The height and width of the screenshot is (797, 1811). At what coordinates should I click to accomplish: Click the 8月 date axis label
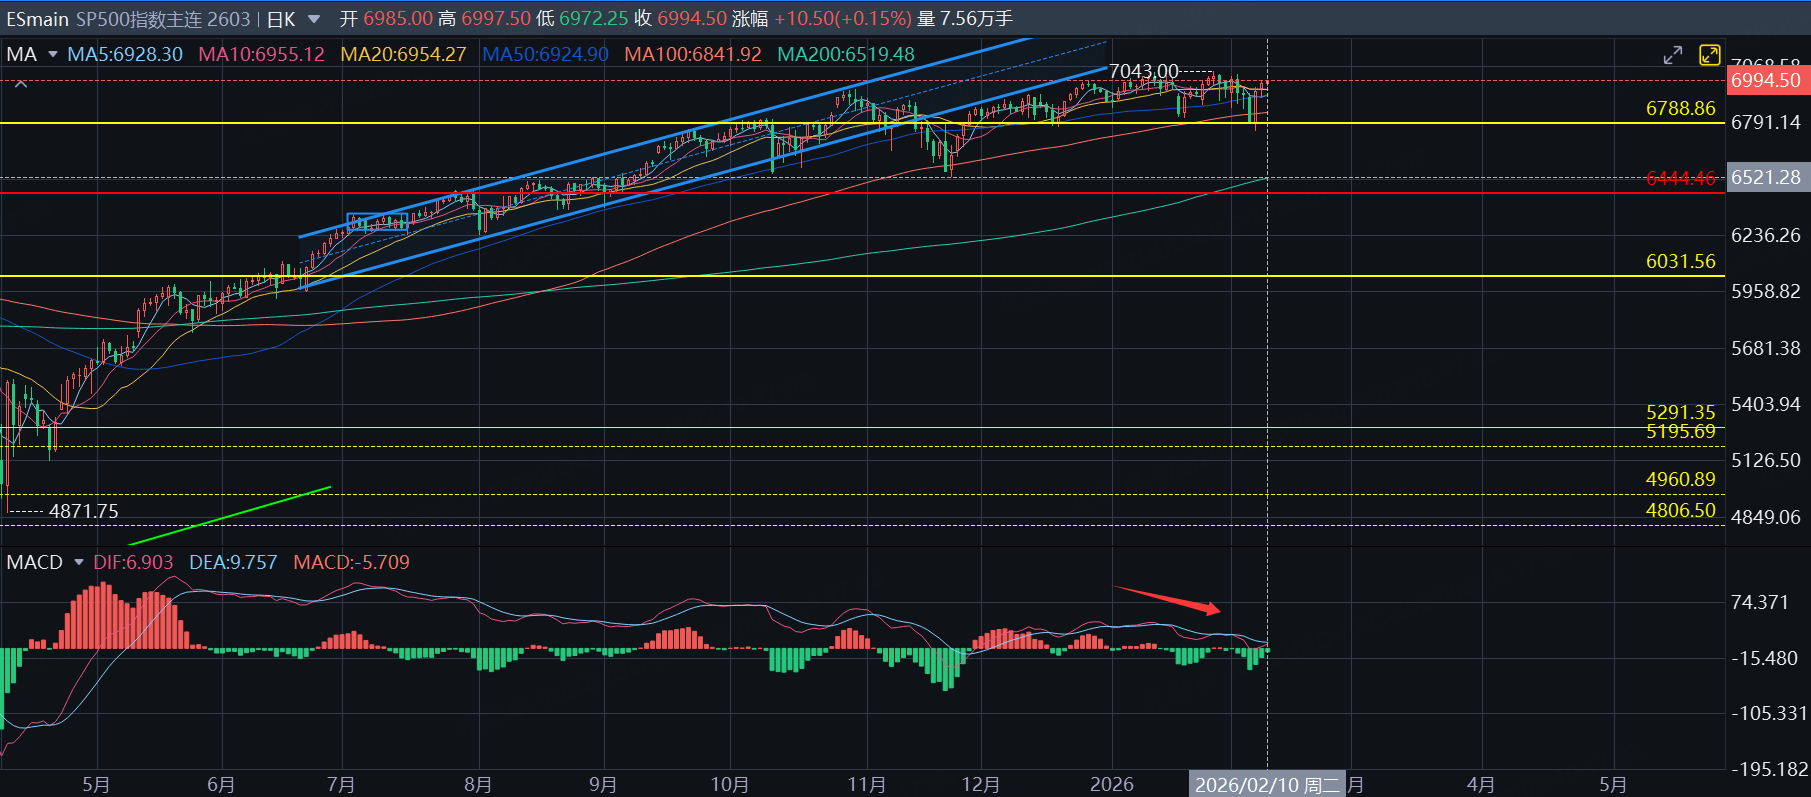pos(478,785)
